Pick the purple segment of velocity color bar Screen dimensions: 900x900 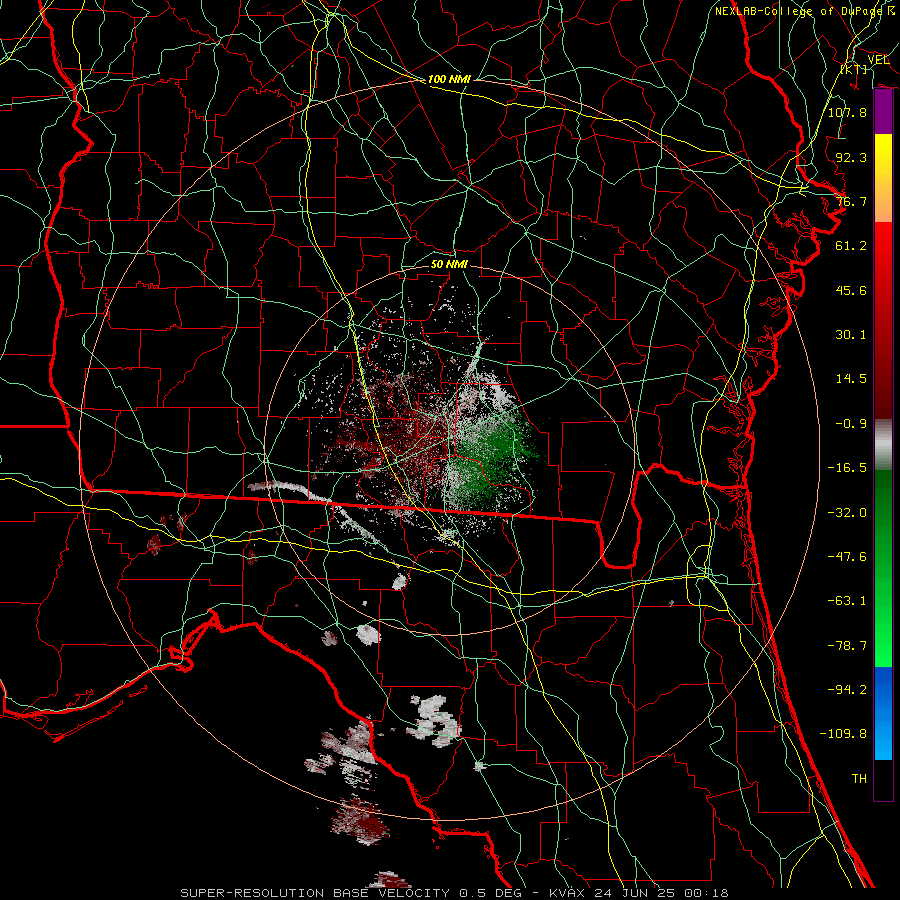click(883, 112)
